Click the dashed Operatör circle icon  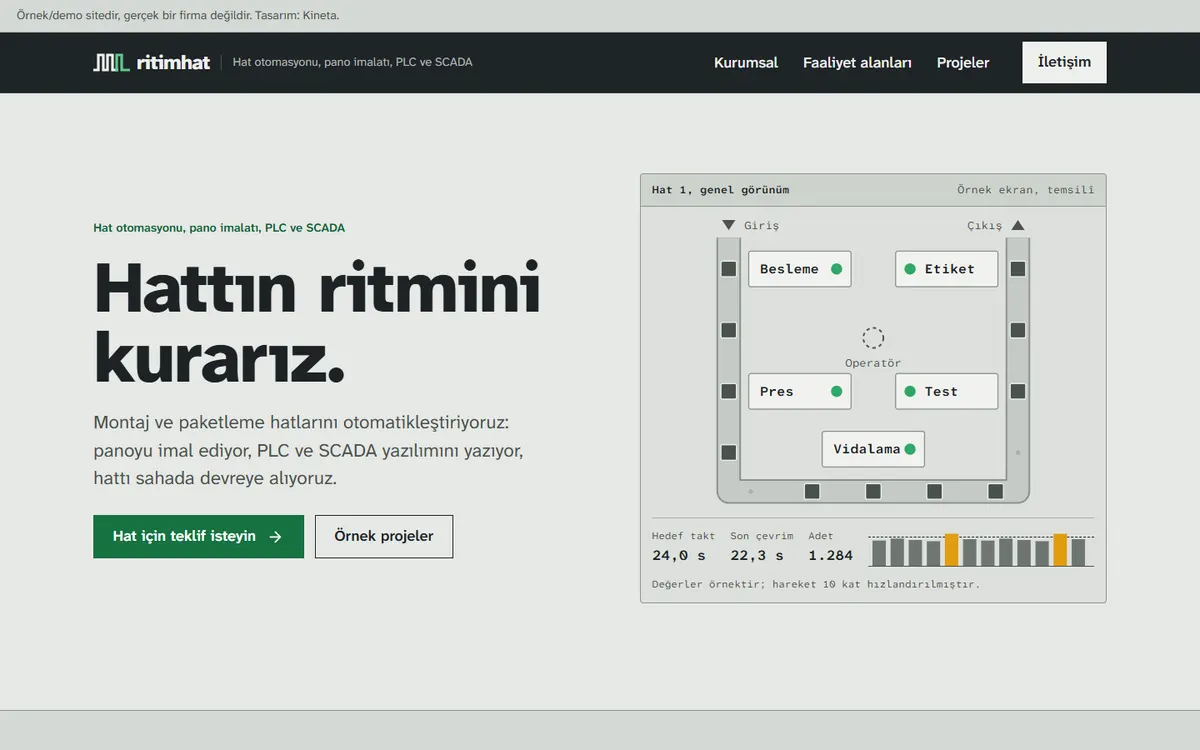873,338
